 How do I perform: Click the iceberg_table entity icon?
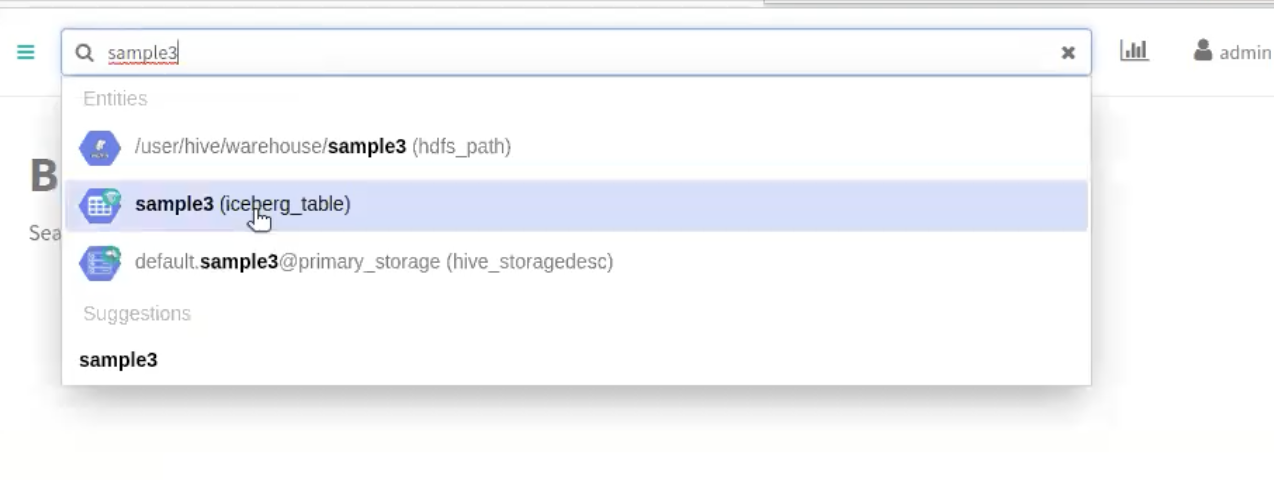pos(100,205)
